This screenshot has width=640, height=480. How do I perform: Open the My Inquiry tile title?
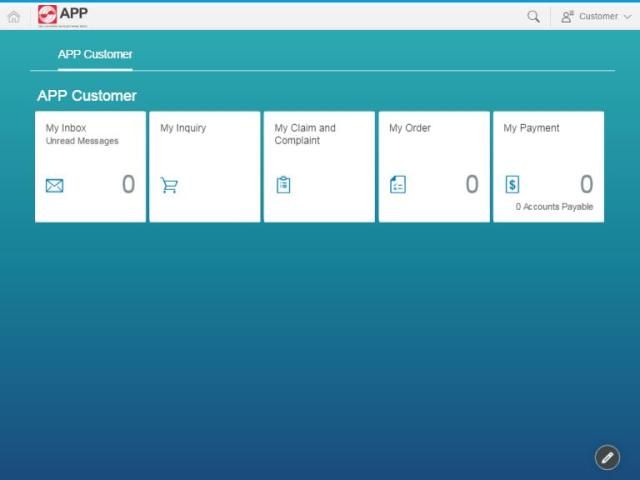point(183,128)
